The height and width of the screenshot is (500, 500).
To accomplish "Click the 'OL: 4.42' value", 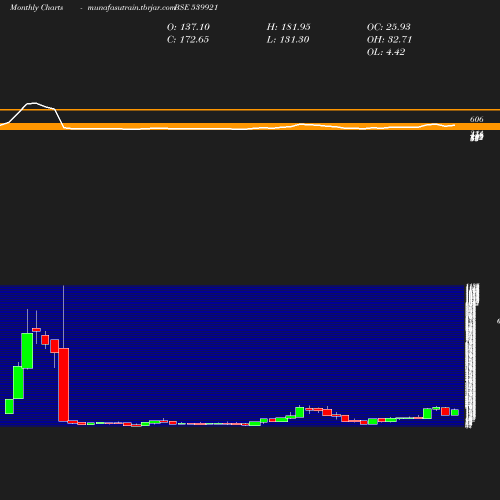I will click(386, 52).
